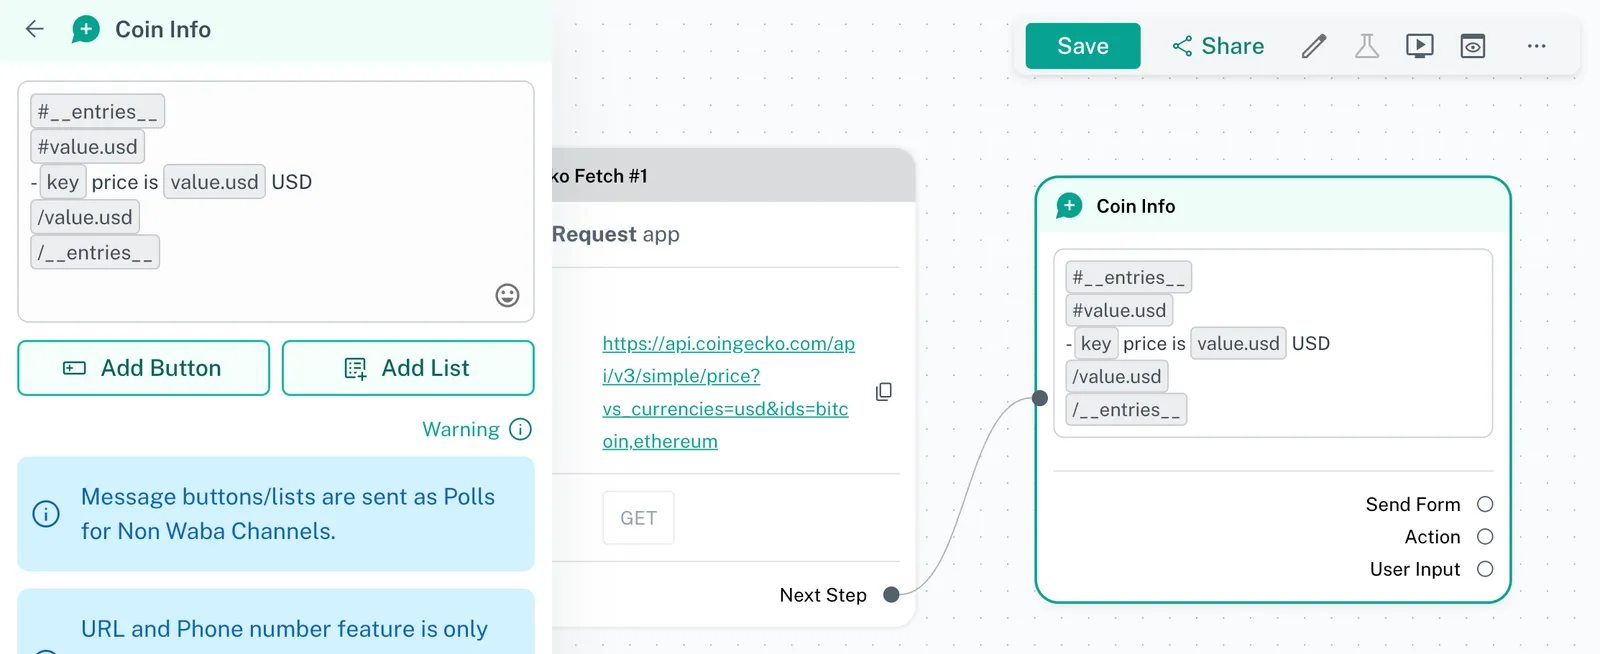Click the Share button in toolbar
1600x654 pixels.
[x=1218, y=46]
